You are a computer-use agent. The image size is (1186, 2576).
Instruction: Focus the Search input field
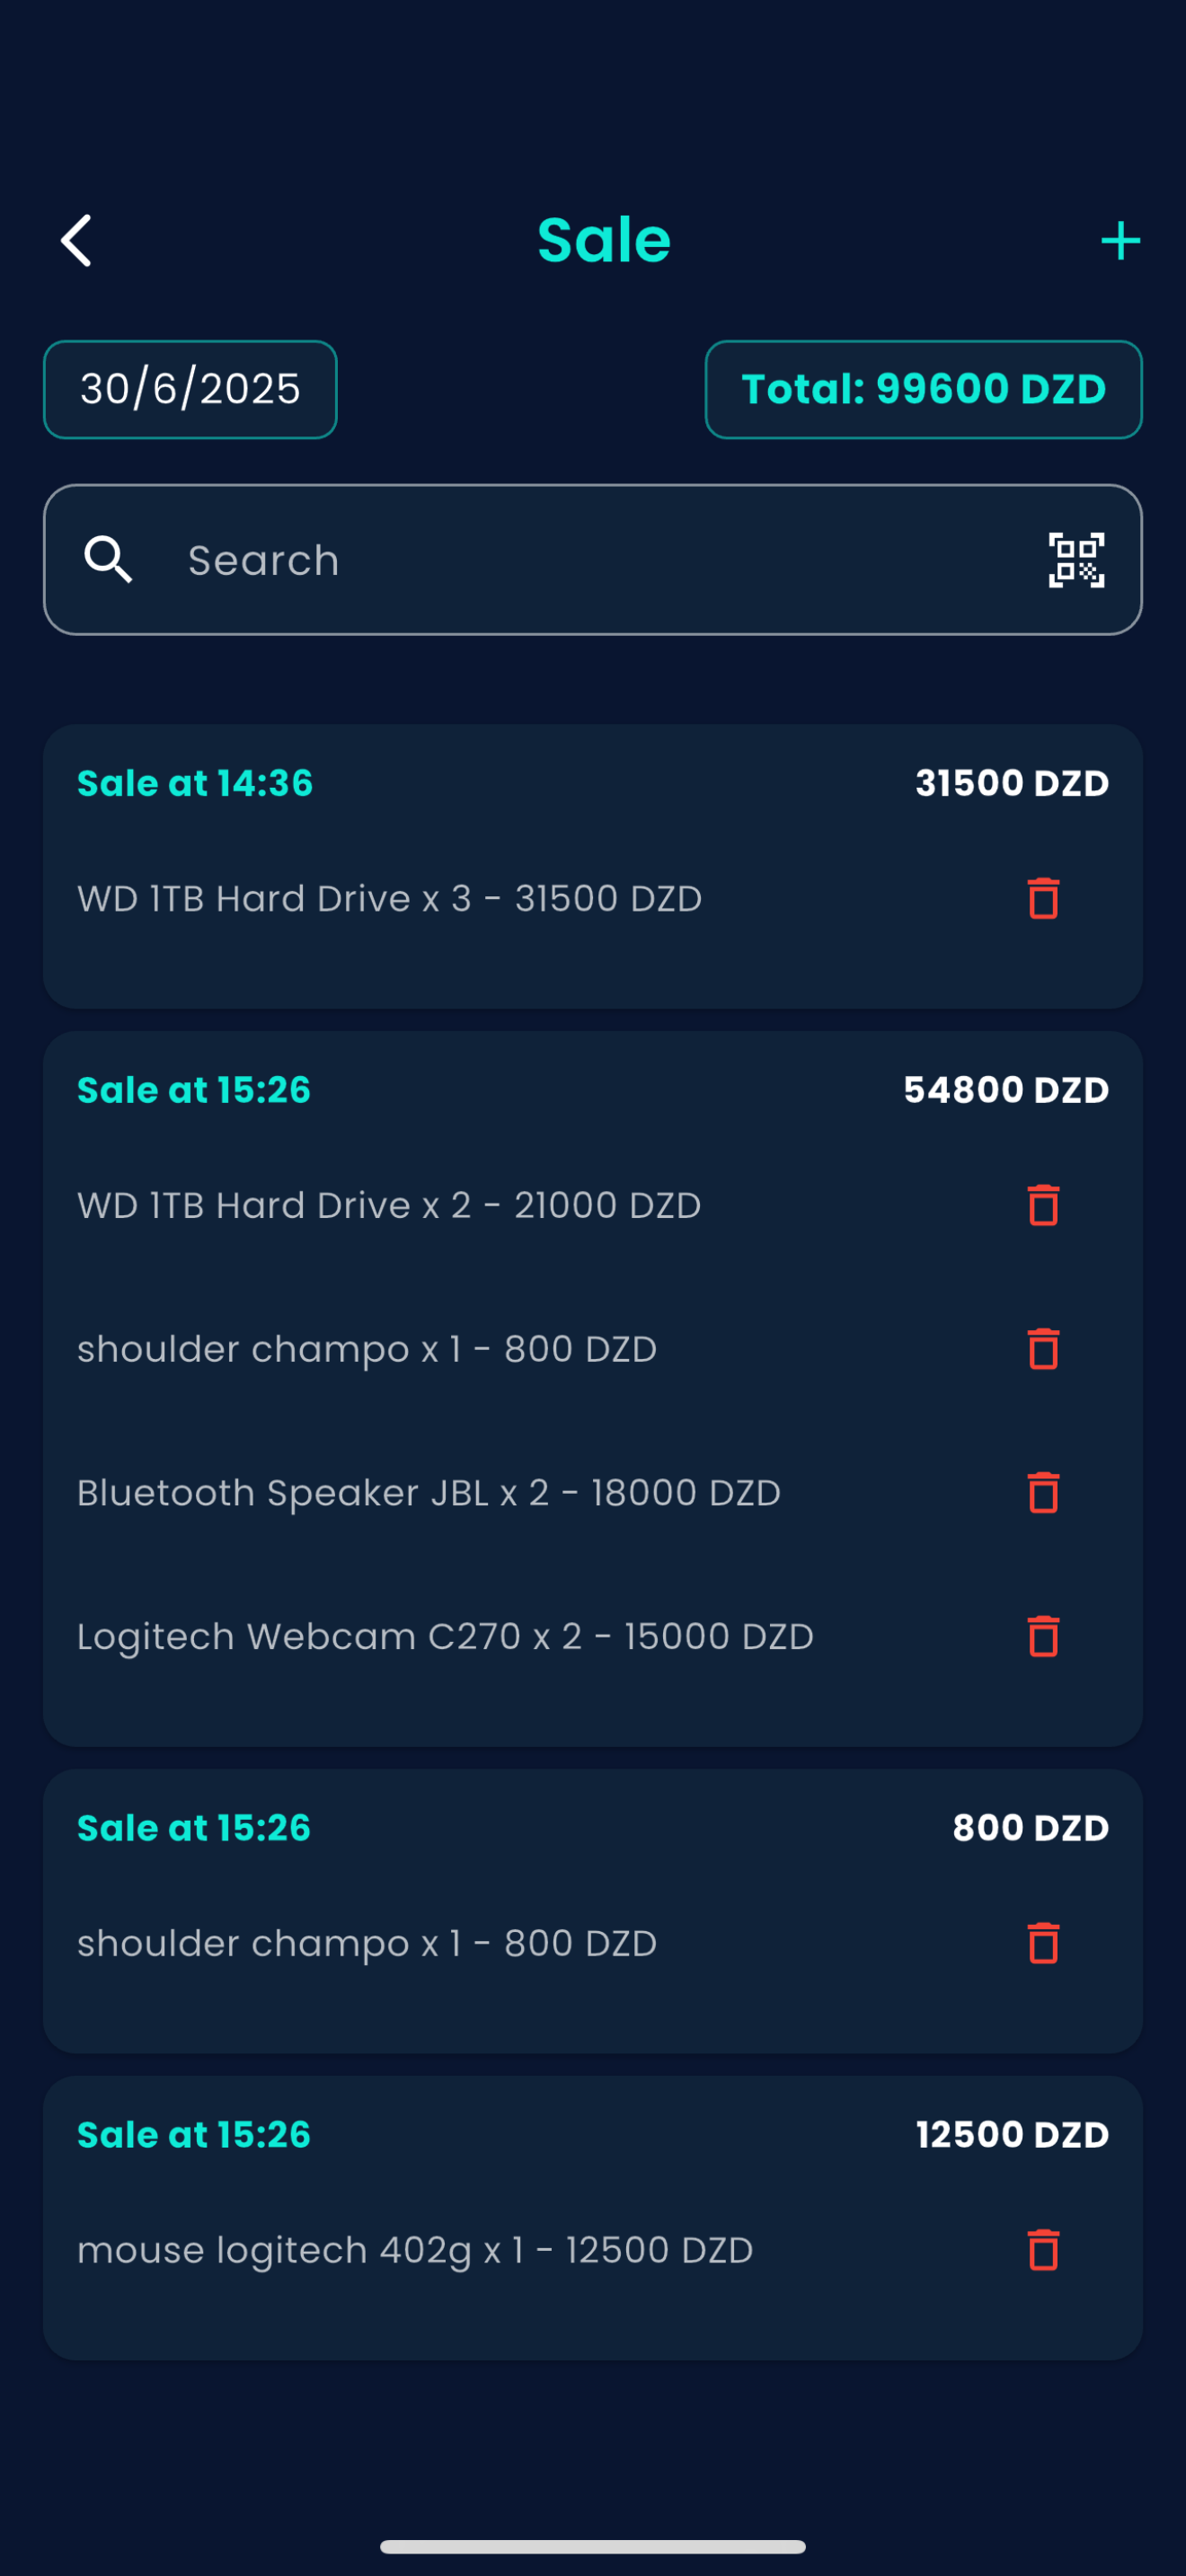(x=593, y=560)
